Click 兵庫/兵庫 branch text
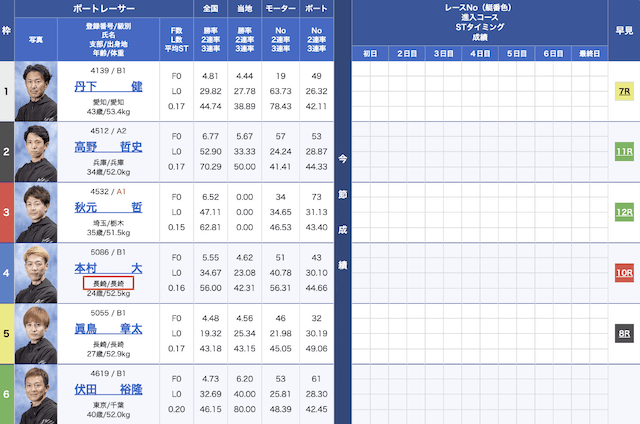The width and height of the screenshot is (640, 424). pyautogui.click(x=108, y=162)
